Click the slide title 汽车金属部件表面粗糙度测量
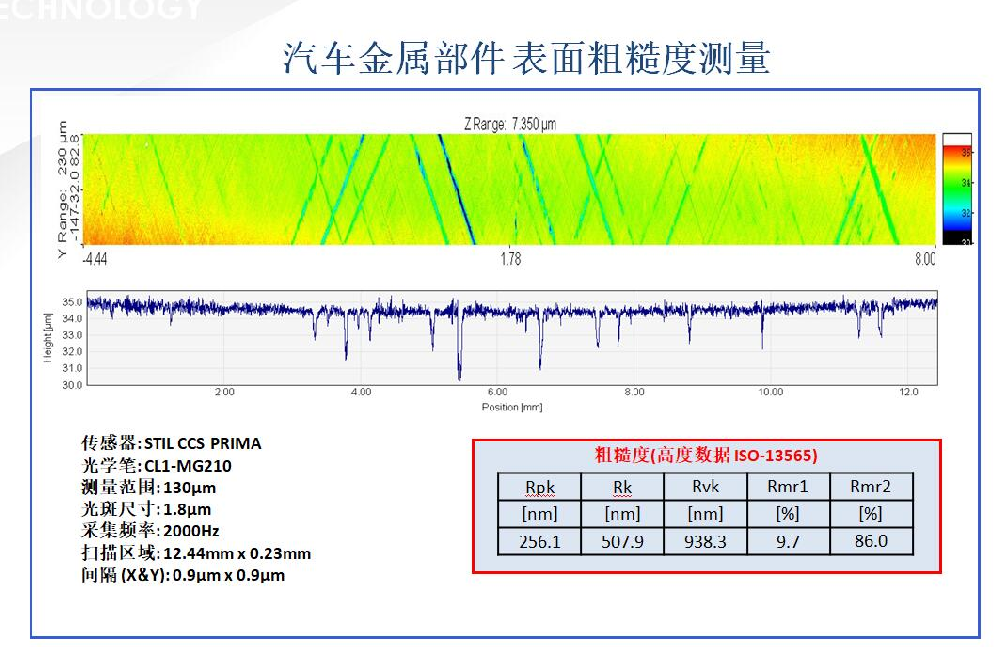 click(x=526, y=59)
